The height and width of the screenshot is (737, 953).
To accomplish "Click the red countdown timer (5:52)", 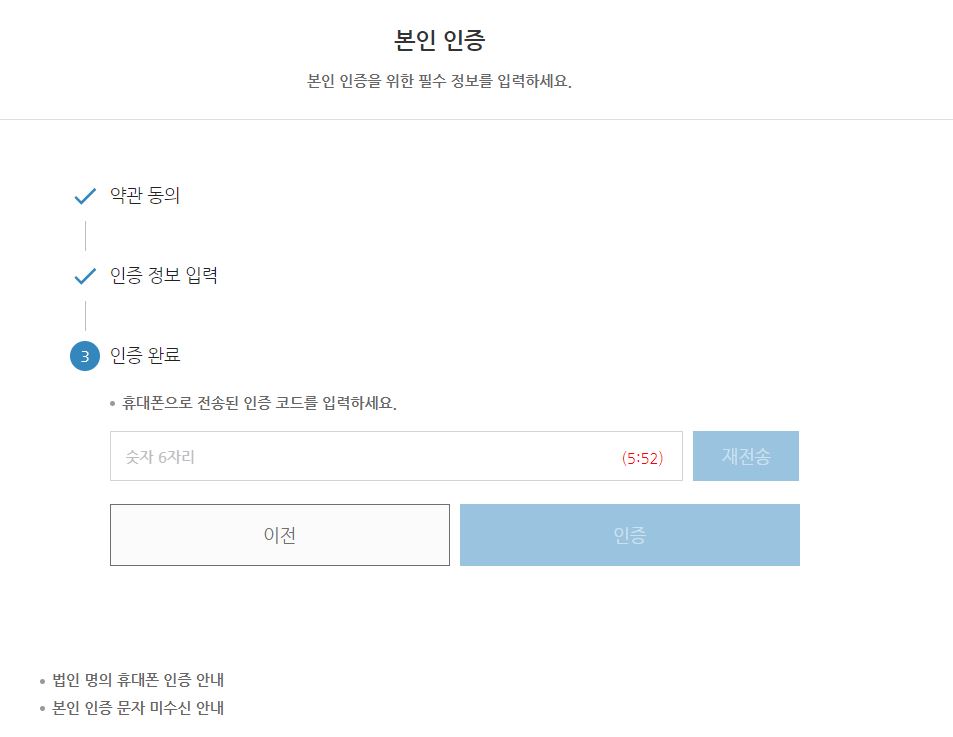I will click(x=642, y=458).
